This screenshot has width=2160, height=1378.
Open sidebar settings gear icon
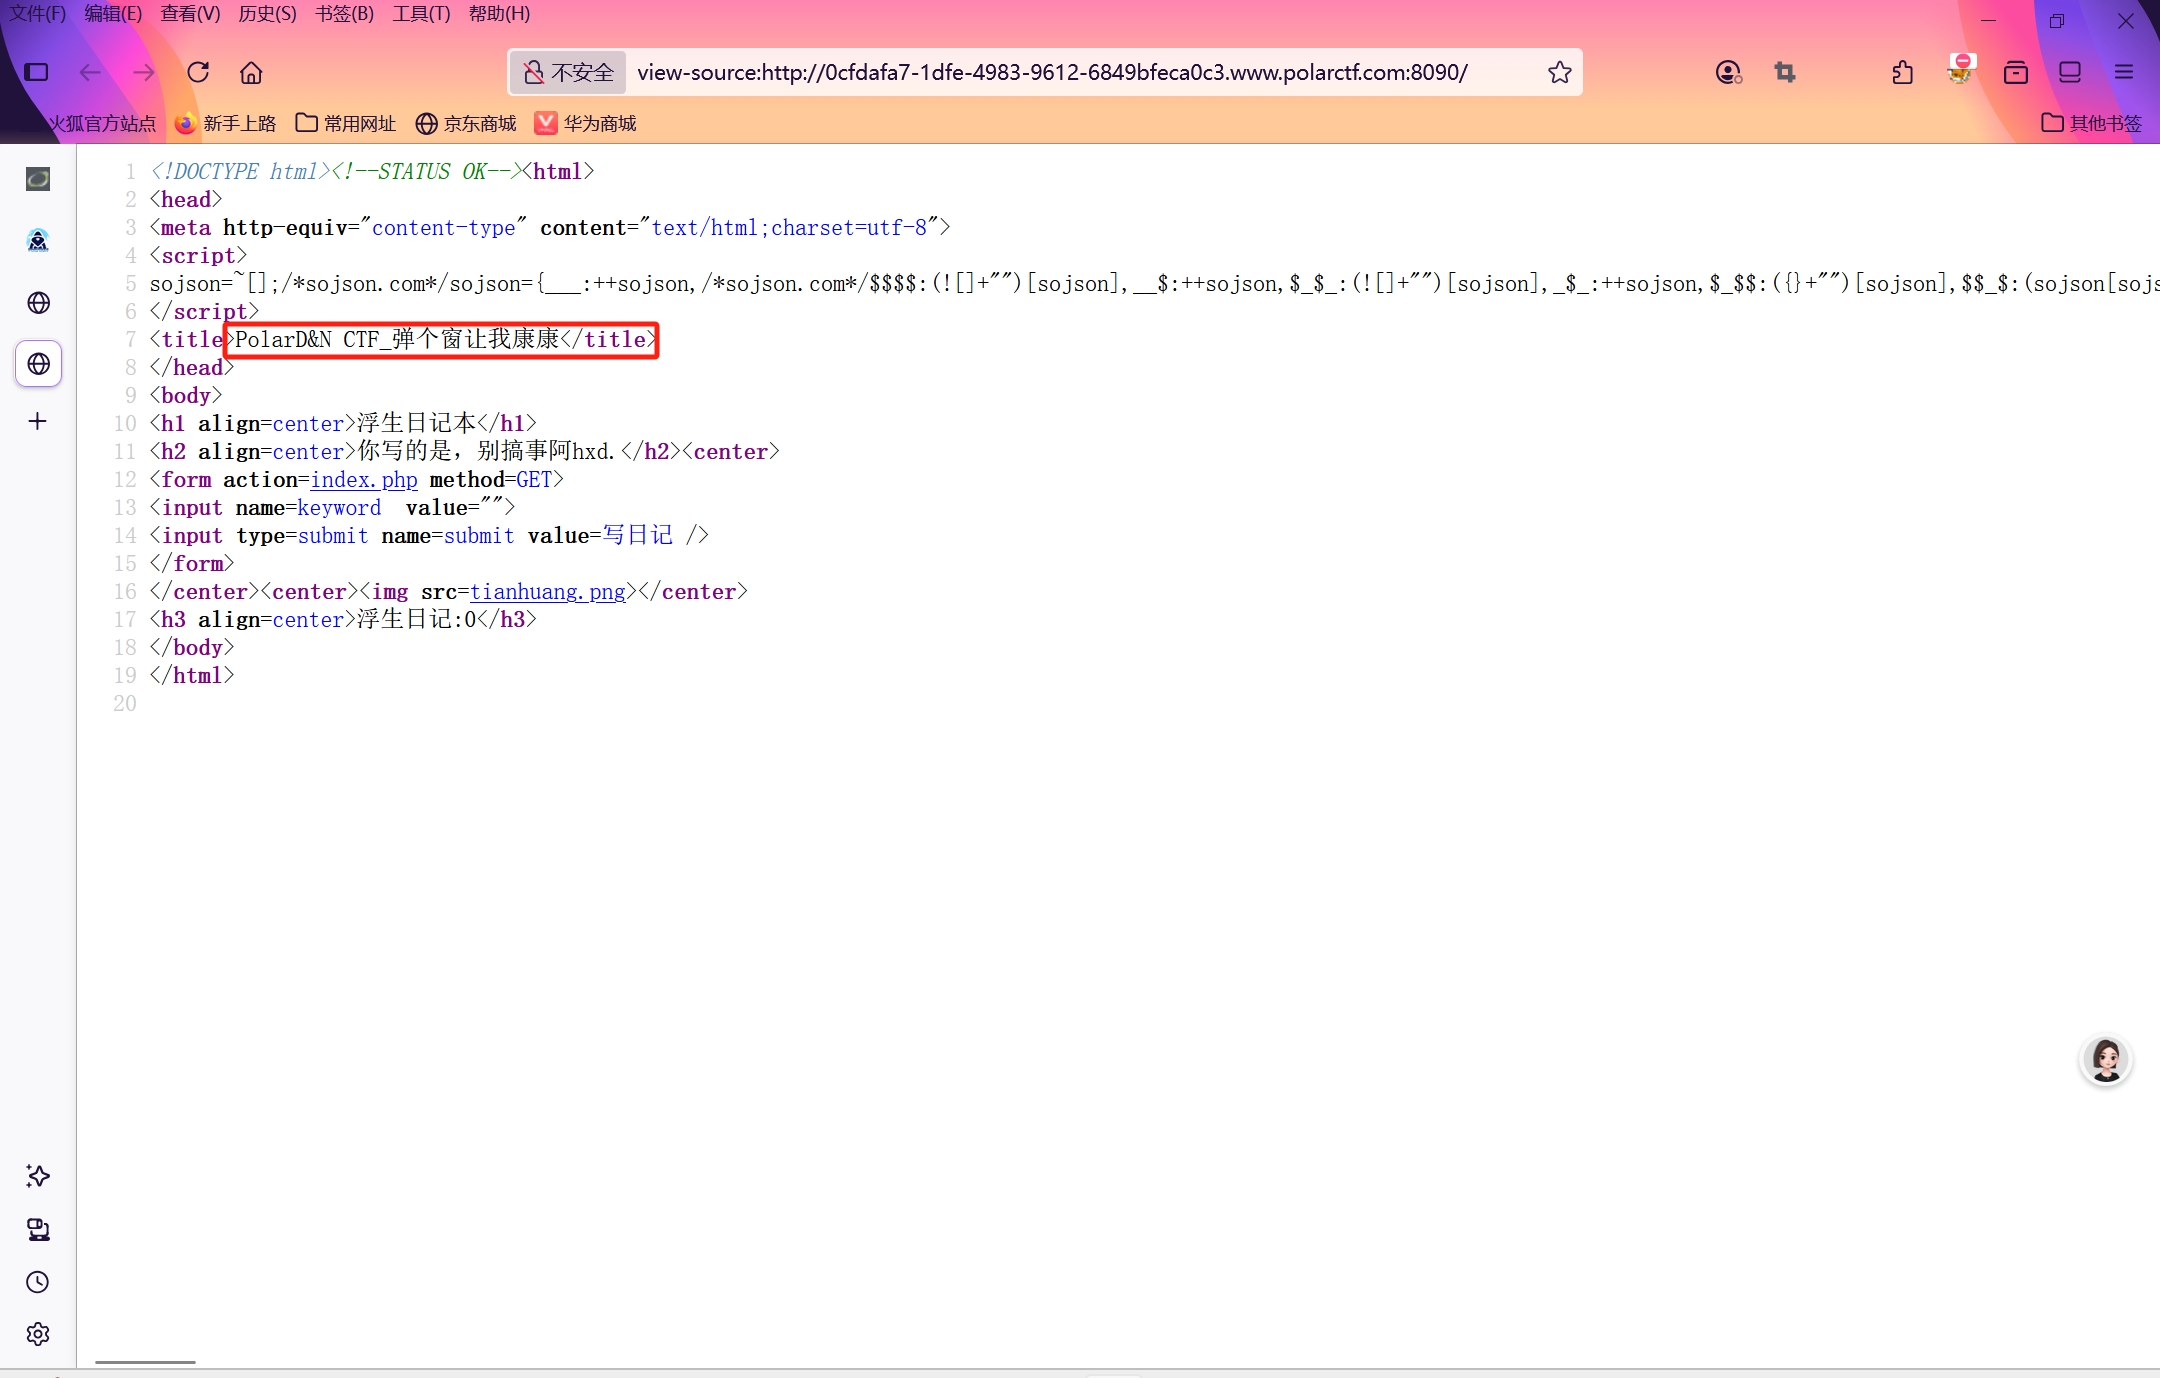(38, 1334)
